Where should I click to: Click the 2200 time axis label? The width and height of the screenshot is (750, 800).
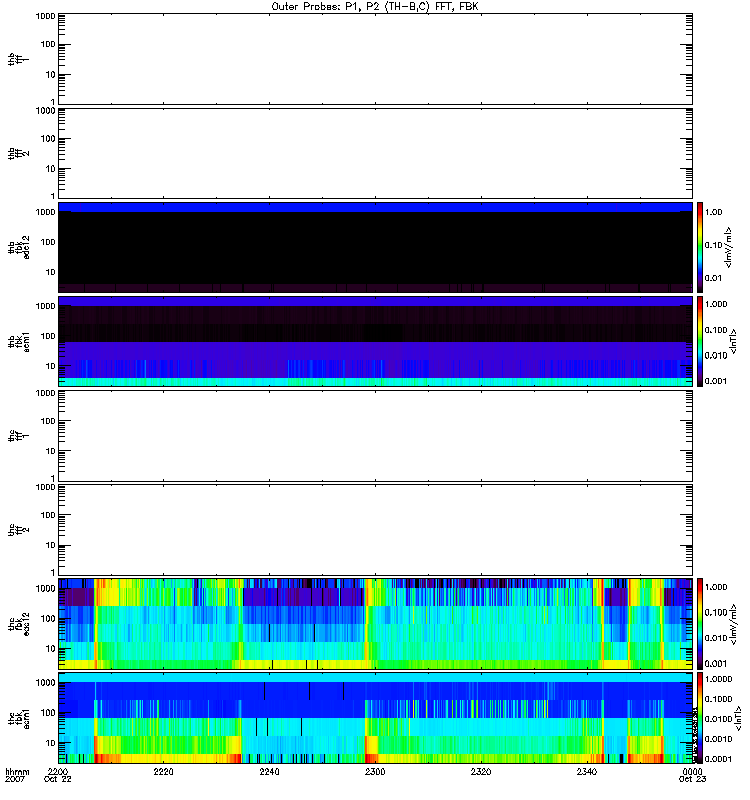click(58, 773)
